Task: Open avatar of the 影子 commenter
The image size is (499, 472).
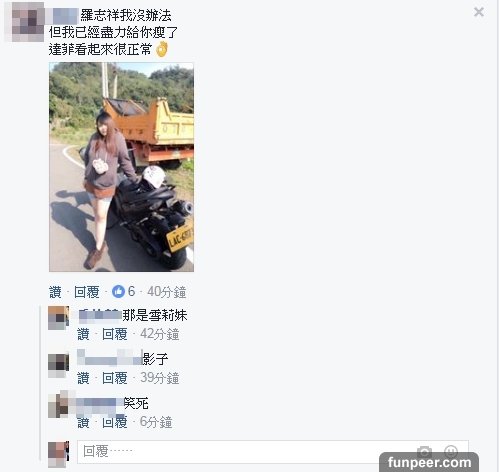Action: 58,365
